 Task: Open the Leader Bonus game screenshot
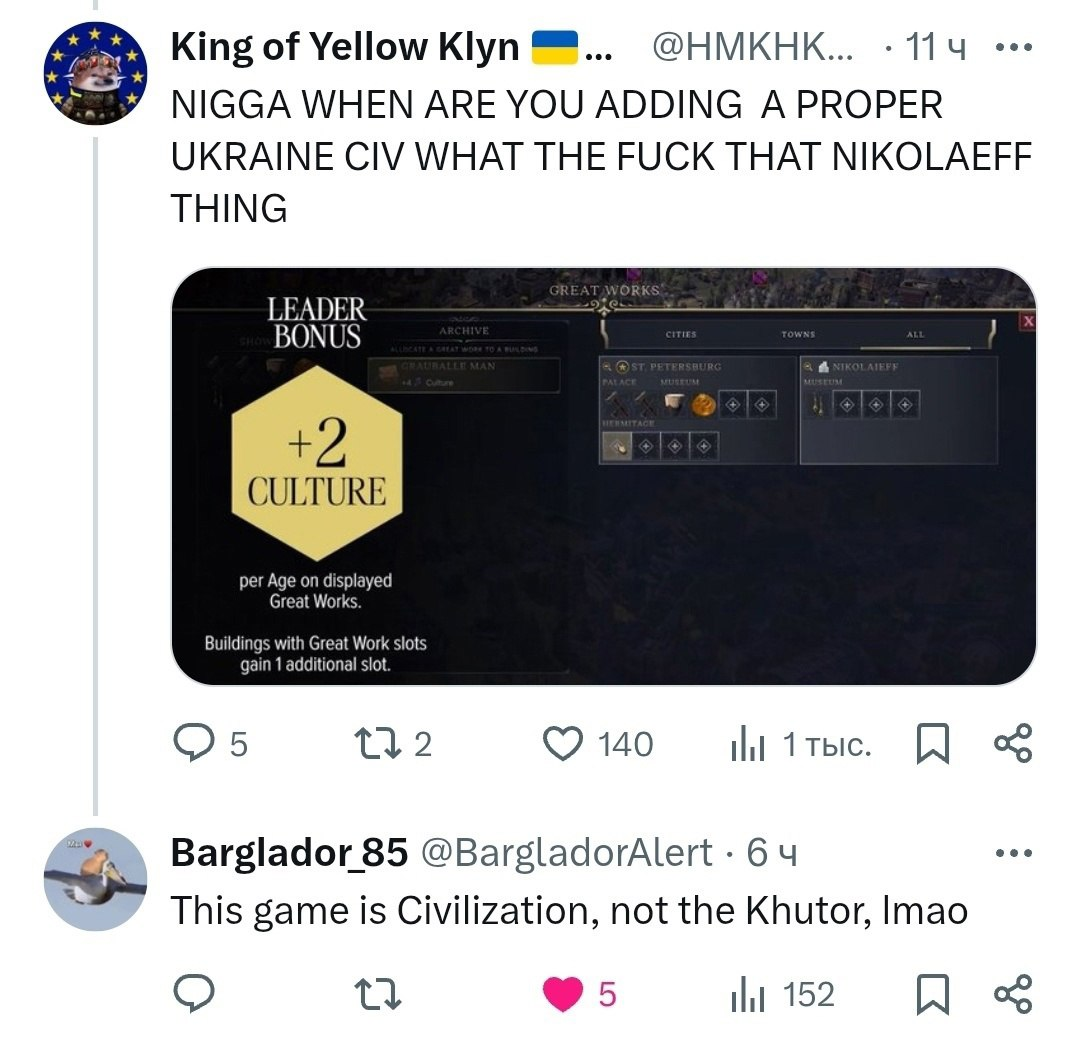(x=603, y=476)
